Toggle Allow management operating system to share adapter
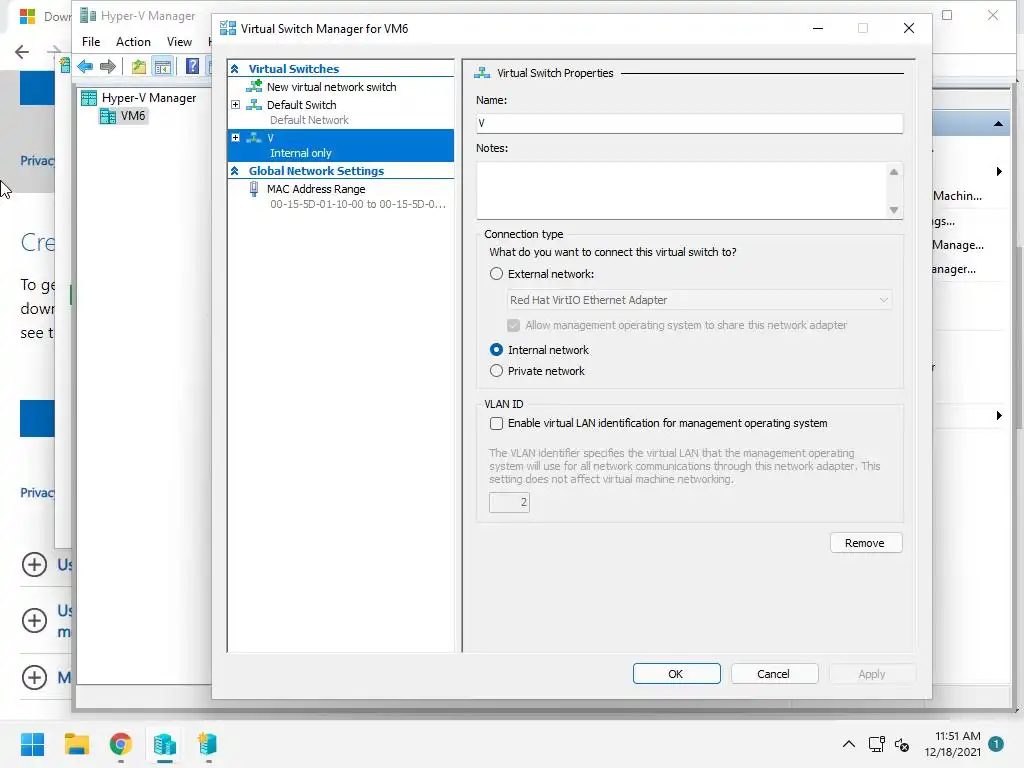Image resolution: width=1024 pixels, height=768 pixels. coord(513,325)
